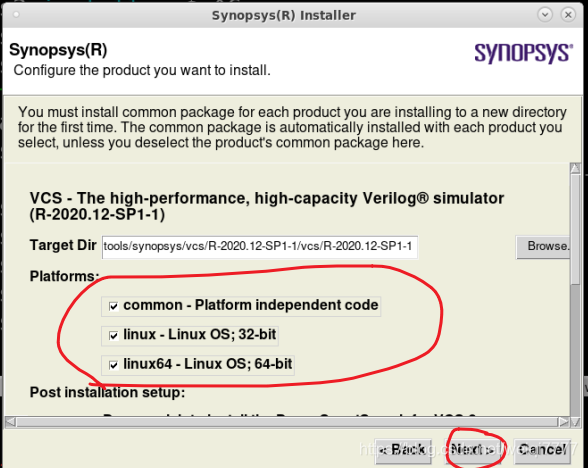Open the window menu dot in the titlebar
Viewport: 588px width, 468px height.
click(x=16, y=15)
